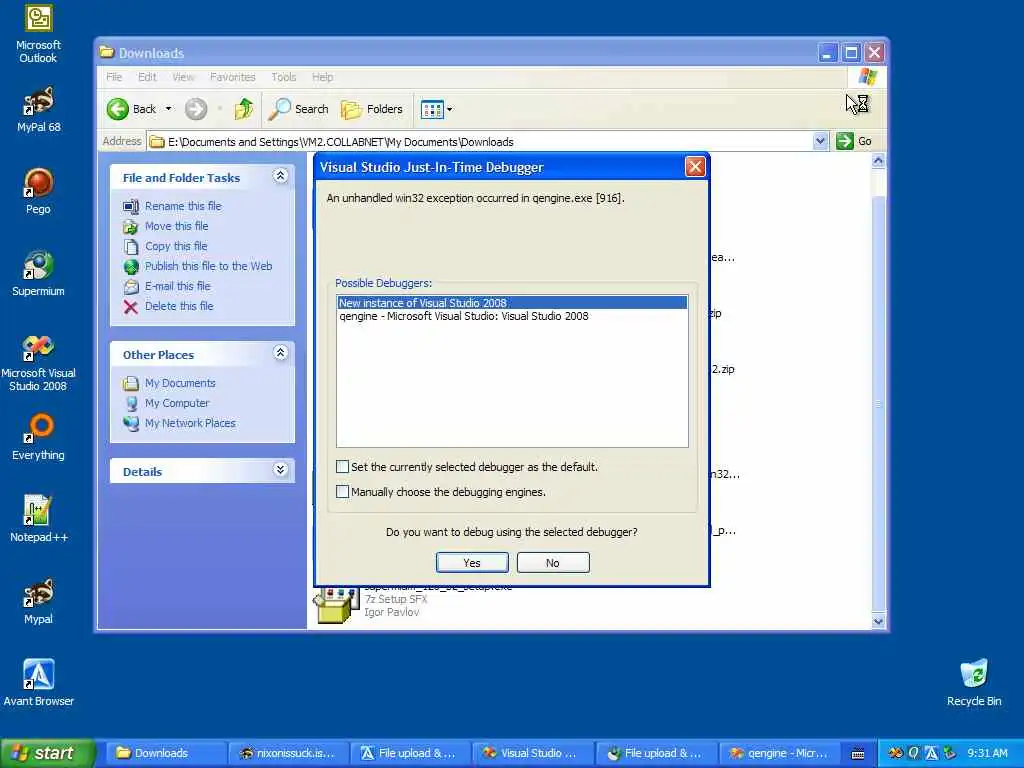The height and width of the screenshot is (768, 1024).
Task: Click Publish this file to the Web
Action: click(x=208, y=266)
